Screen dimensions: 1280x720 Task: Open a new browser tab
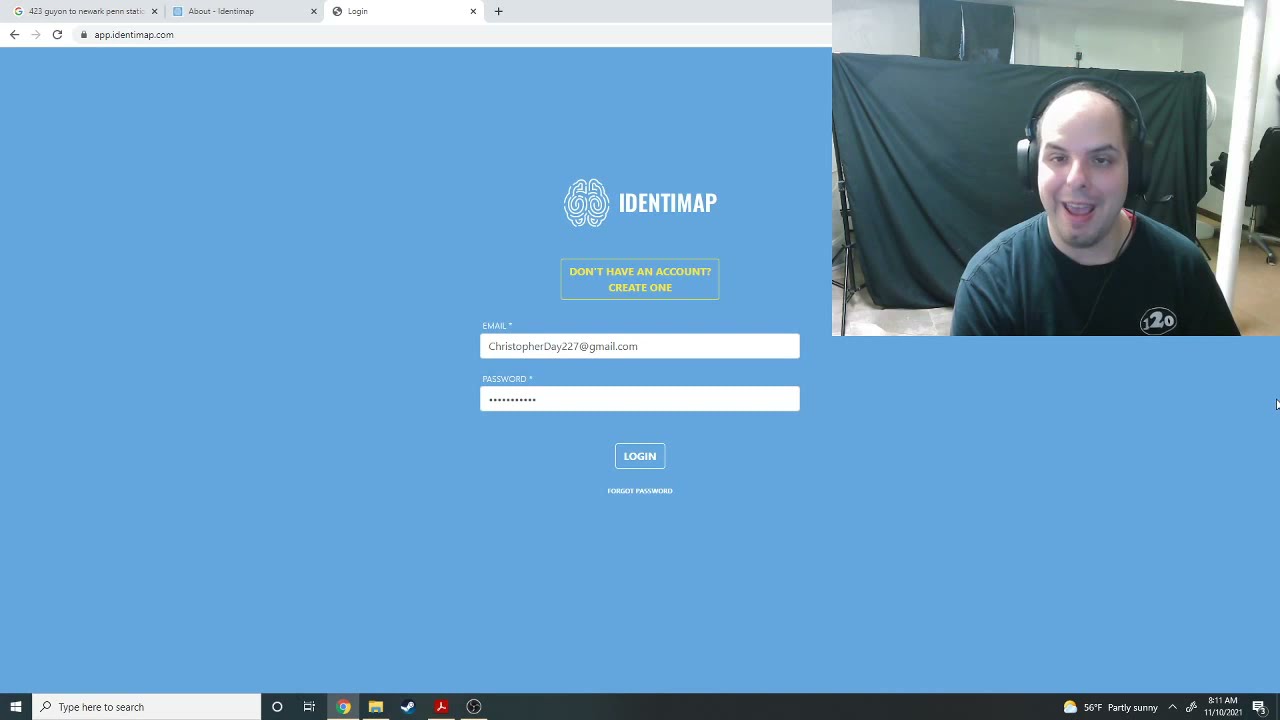tap(498, 11)
